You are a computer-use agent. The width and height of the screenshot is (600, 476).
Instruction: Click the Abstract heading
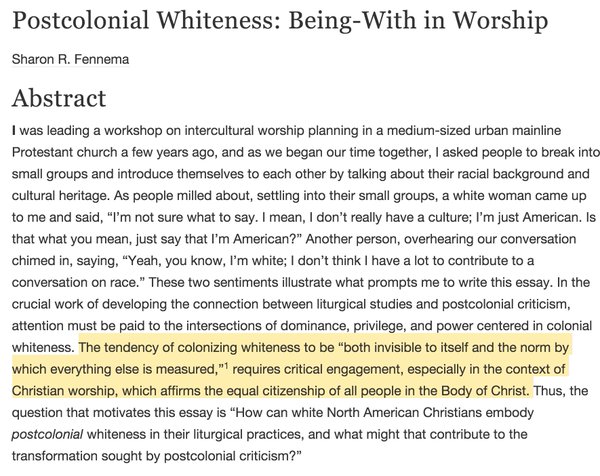click(59, 98)
